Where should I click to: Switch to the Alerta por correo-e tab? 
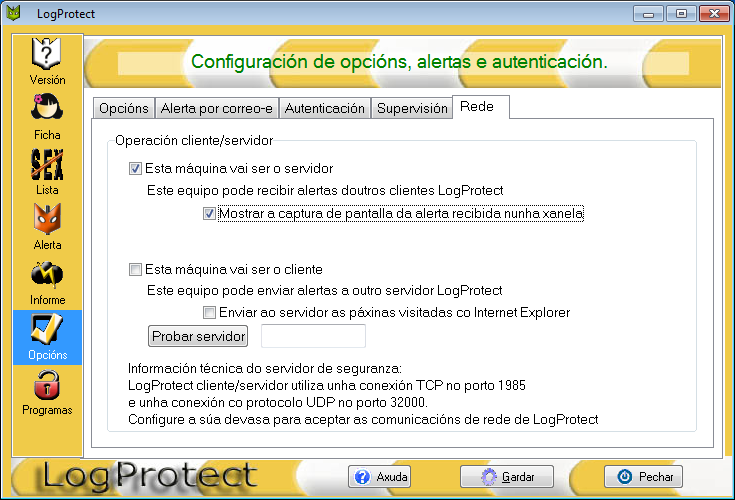(217, 108)
